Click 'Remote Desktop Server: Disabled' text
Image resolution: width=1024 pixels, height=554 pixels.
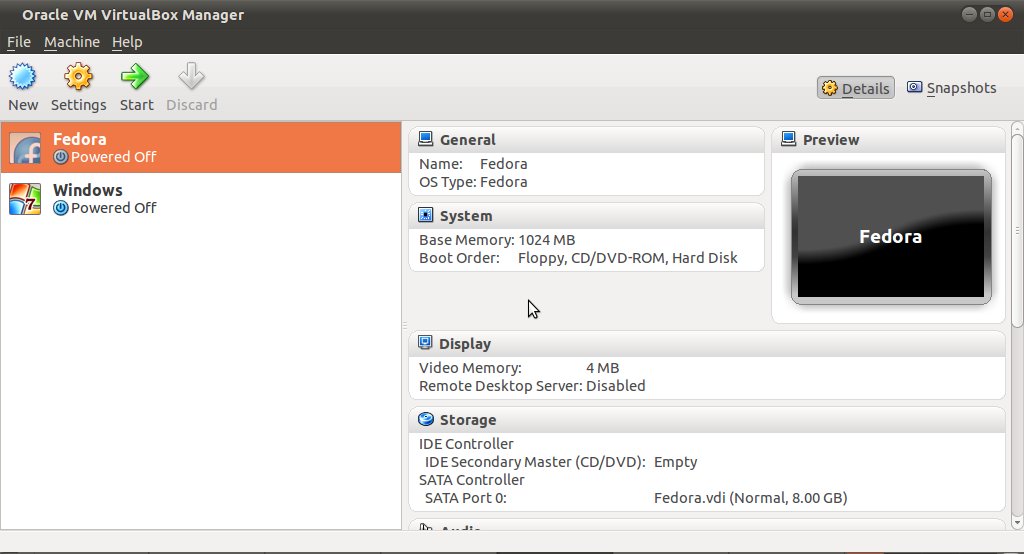coord(532,386)
